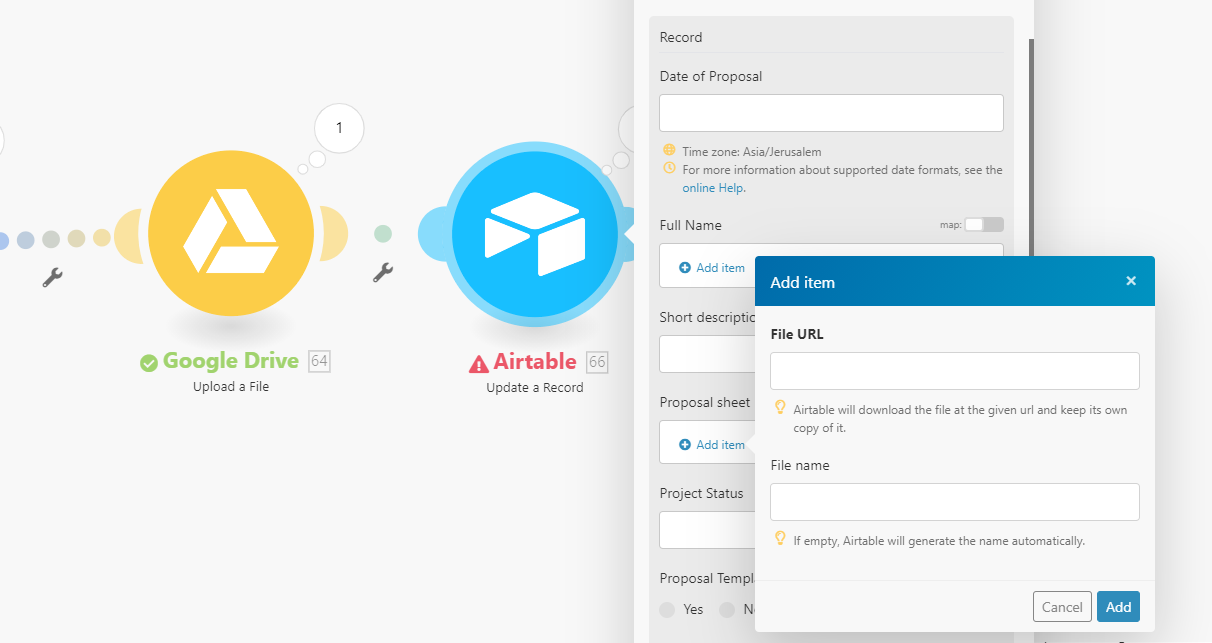Screen dimensions: 1212x643
Task: Open the online Help link
Action: pyautogui.click(x=713, y=188)
